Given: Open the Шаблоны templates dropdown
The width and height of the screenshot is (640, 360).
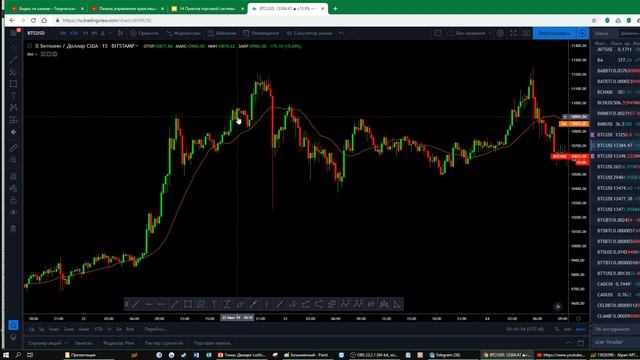Looking at the screenshot, I should 222,33.
